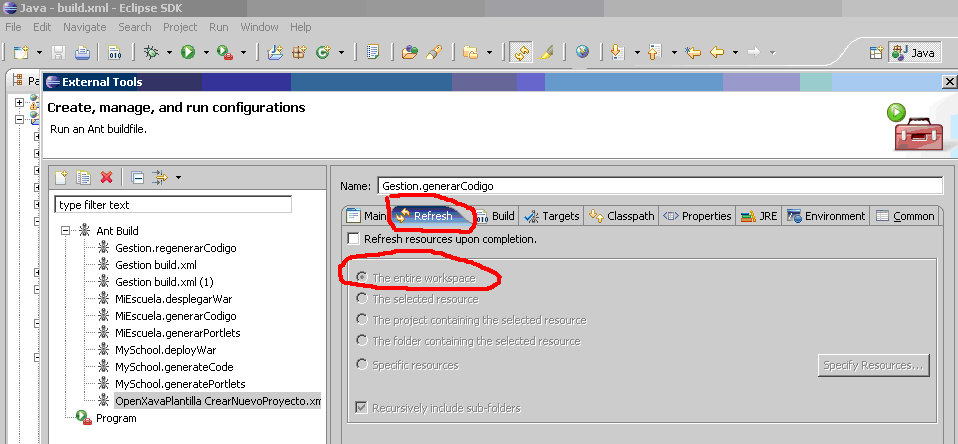Collapse the Ant Build tree node
This screenshot has height=444, width=958.
[x=65, y=231]
